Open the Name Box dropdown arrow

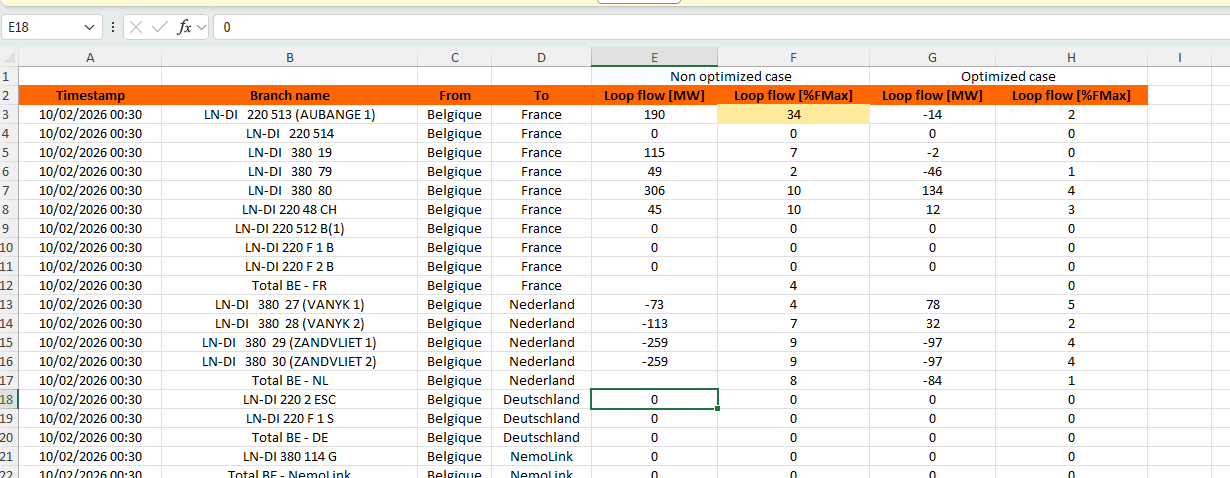[x=91, y=27]
